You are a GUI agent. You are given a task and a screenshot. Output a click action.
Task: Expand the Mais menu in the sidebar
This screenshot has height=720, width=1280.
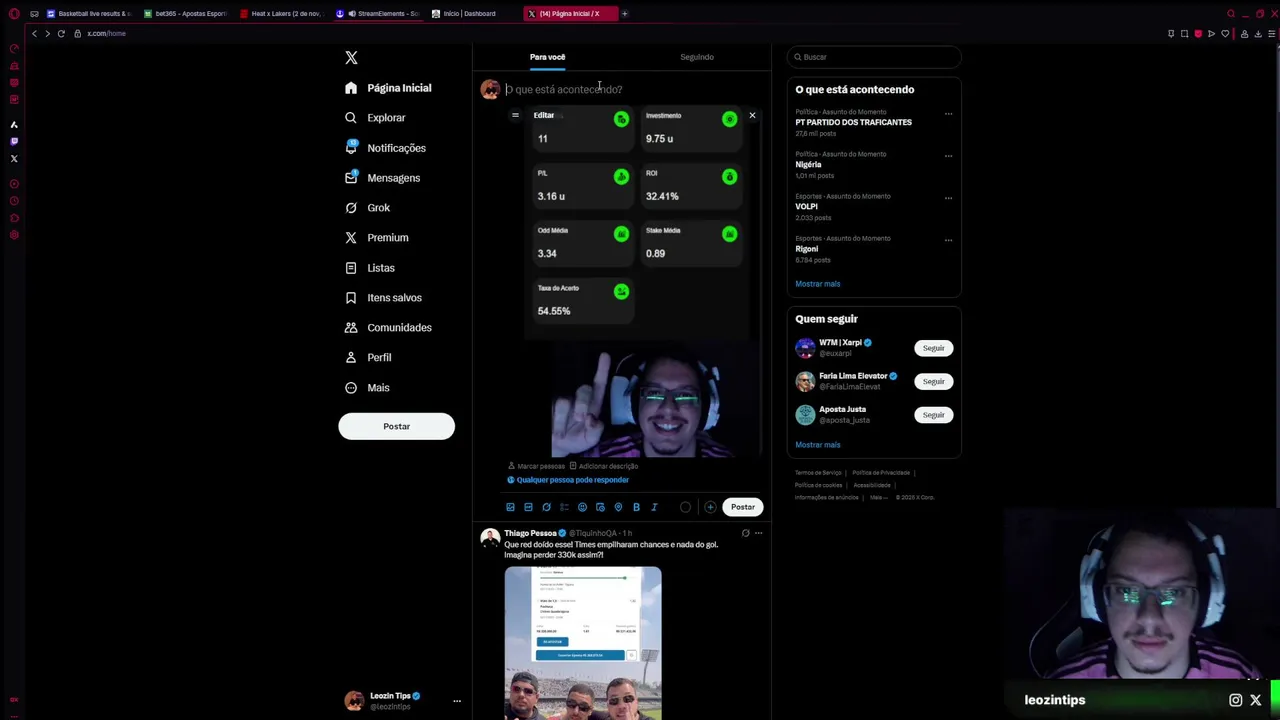(x=367, y=388)
